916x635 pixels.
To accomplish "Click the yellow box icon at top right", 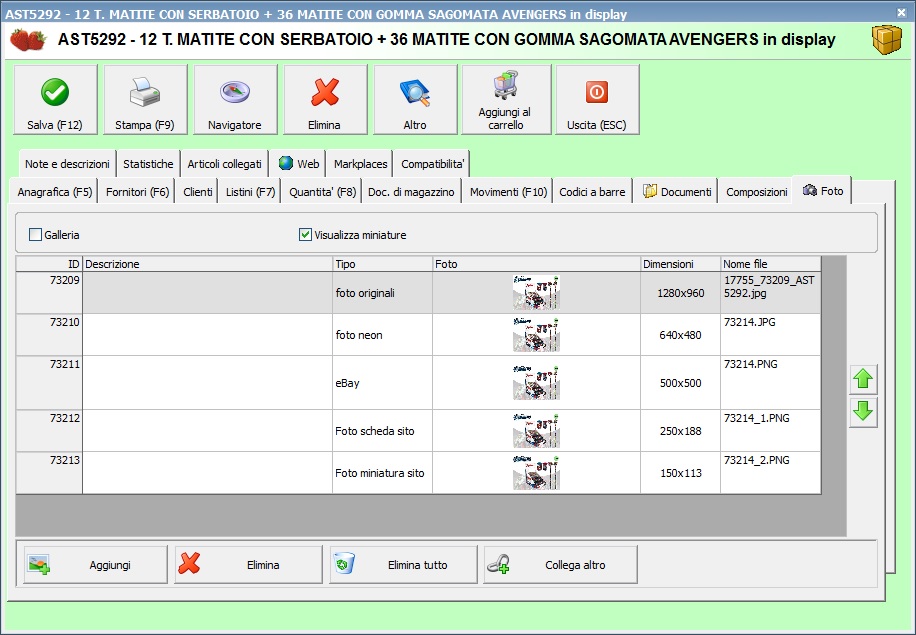I will point(887,40).
